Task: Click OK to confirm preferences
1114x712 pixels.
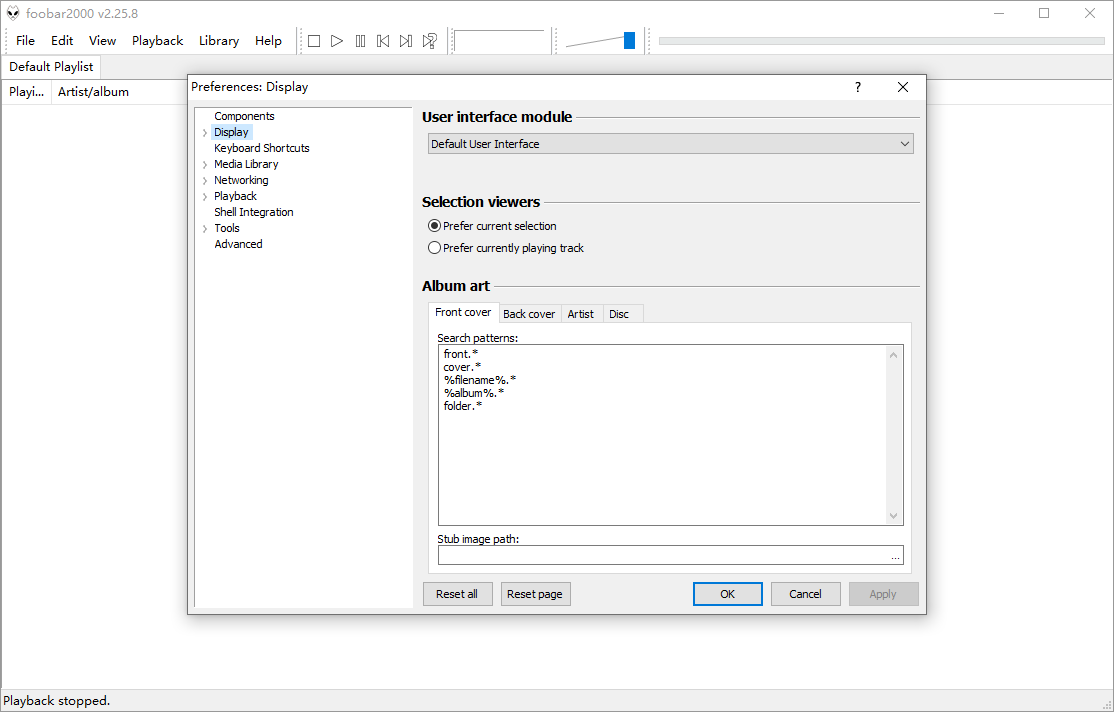Action: tap(727, 594)
